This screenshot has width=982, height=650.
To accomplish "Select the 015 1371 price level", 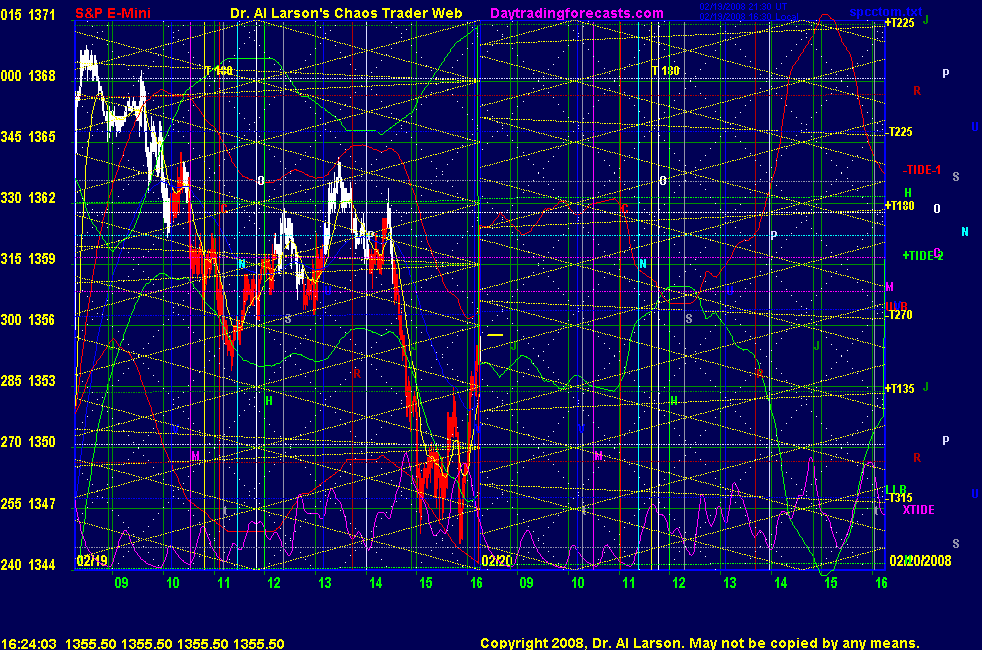I will [28, 15].
